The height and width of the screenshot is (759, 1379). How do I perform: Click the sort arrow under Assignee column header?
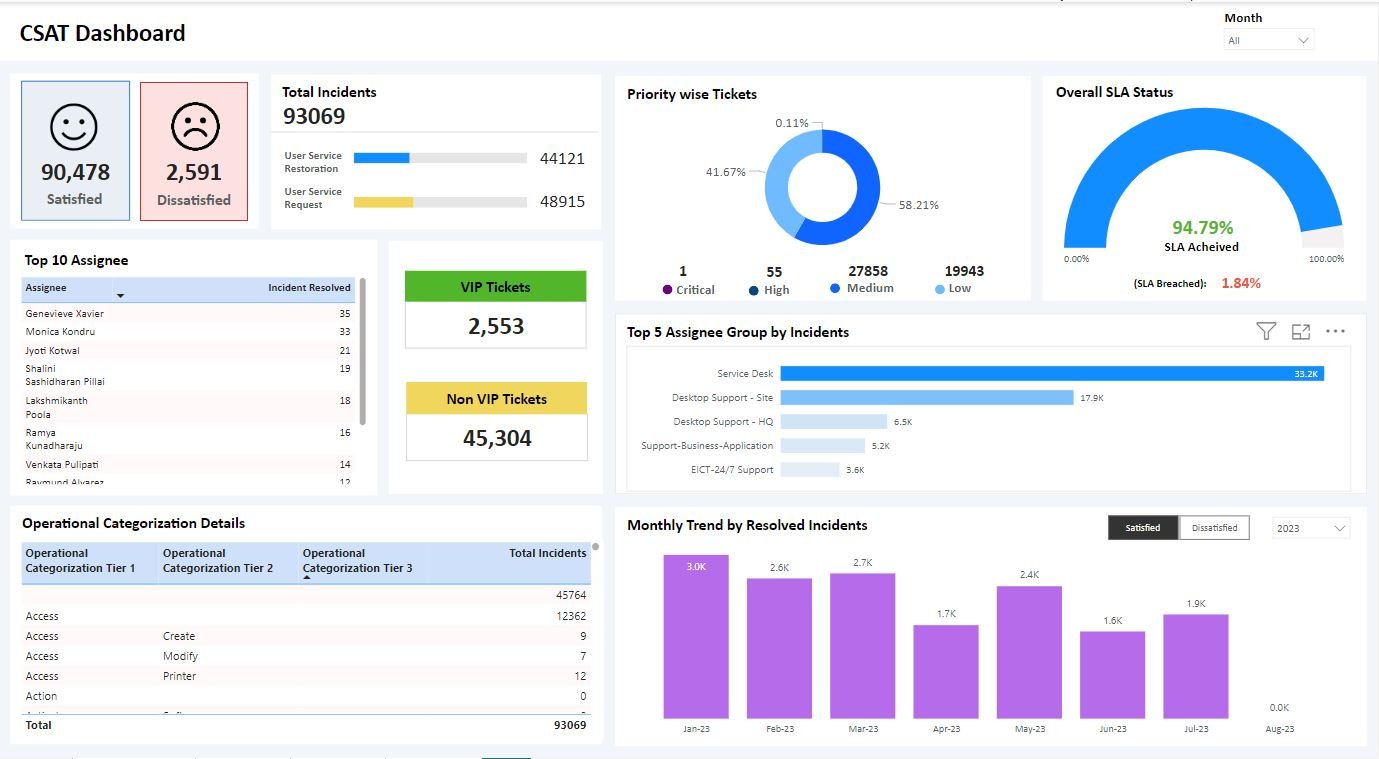click(x=121, y=296)
